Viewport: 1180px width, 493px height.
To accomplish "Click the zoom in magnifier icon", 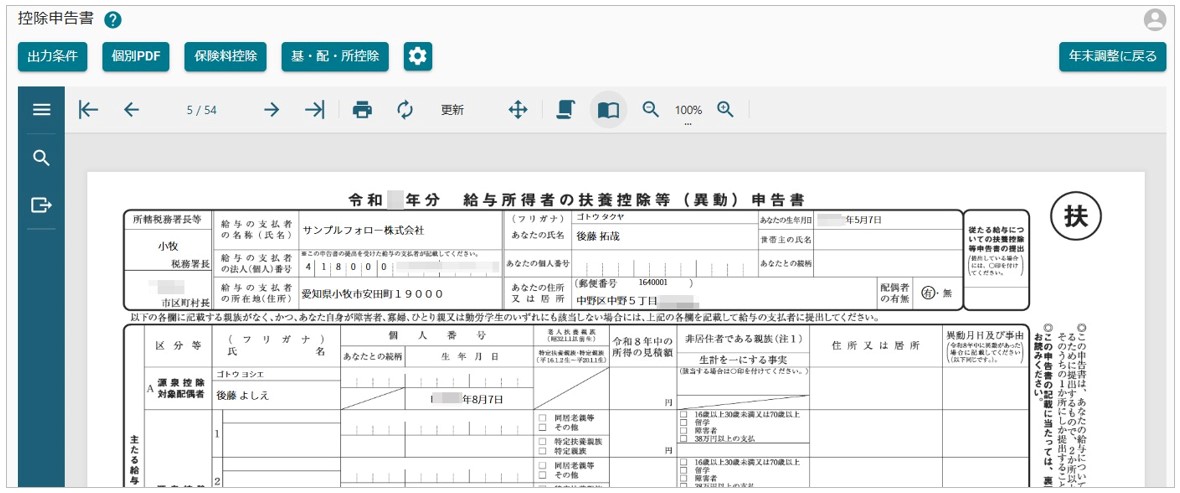I will pyautogui.click(x=726, y=110).
